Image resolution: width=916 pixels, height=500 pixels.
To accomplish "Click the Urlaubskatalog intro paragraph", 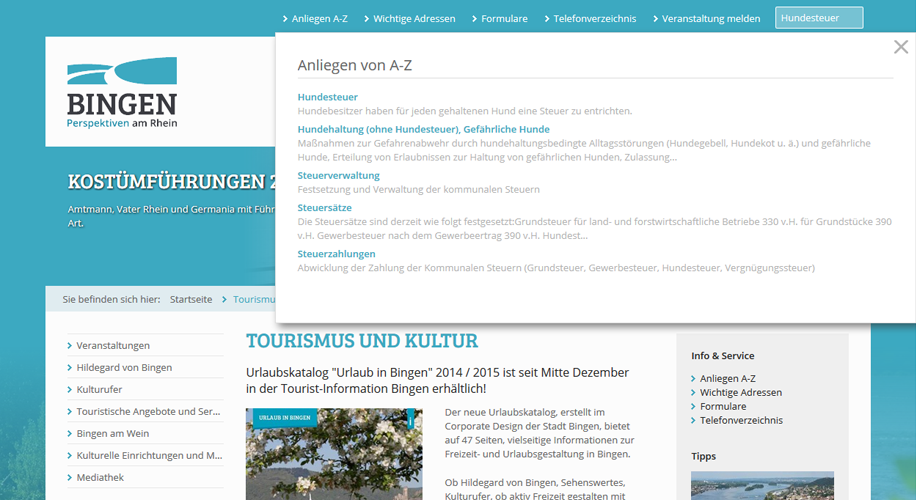I will (x=437, y=381).
